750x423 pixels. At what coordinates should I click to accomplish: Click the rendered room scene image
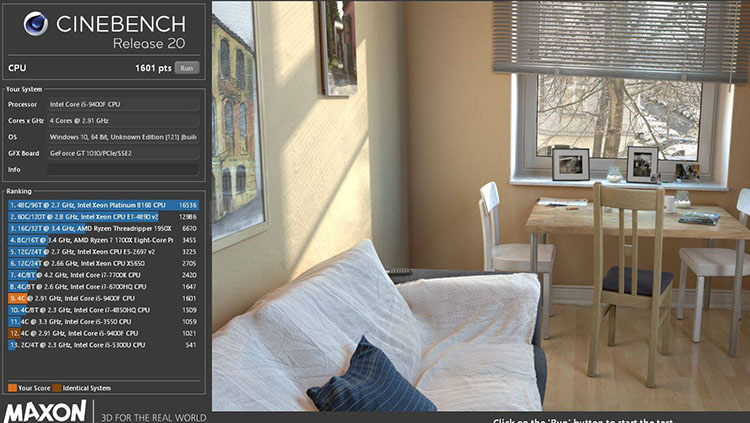click(481, 206)
